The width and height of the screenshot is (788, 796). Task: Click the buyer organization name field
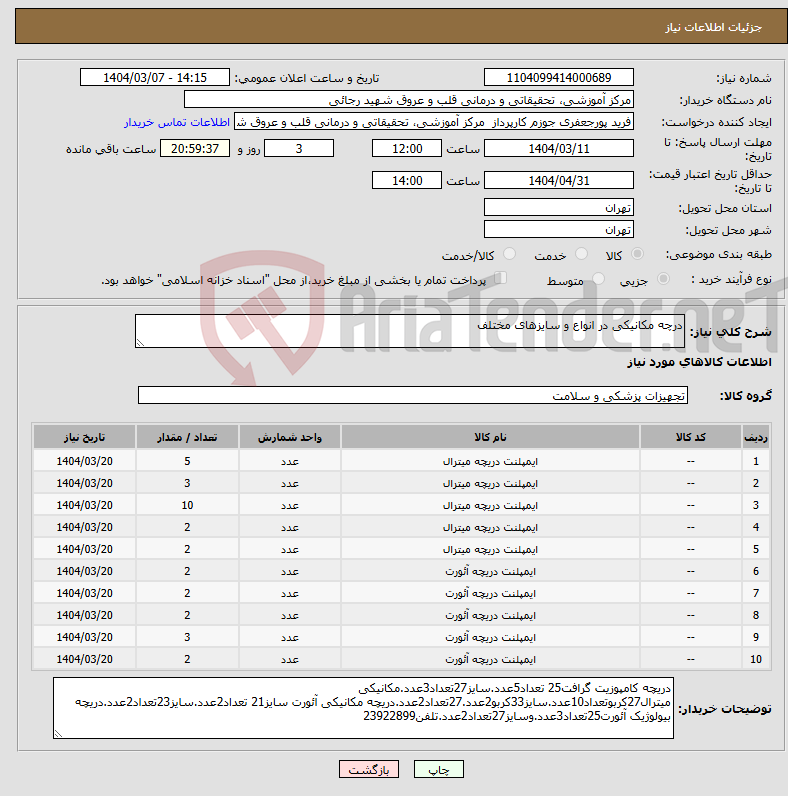(409, 100)
